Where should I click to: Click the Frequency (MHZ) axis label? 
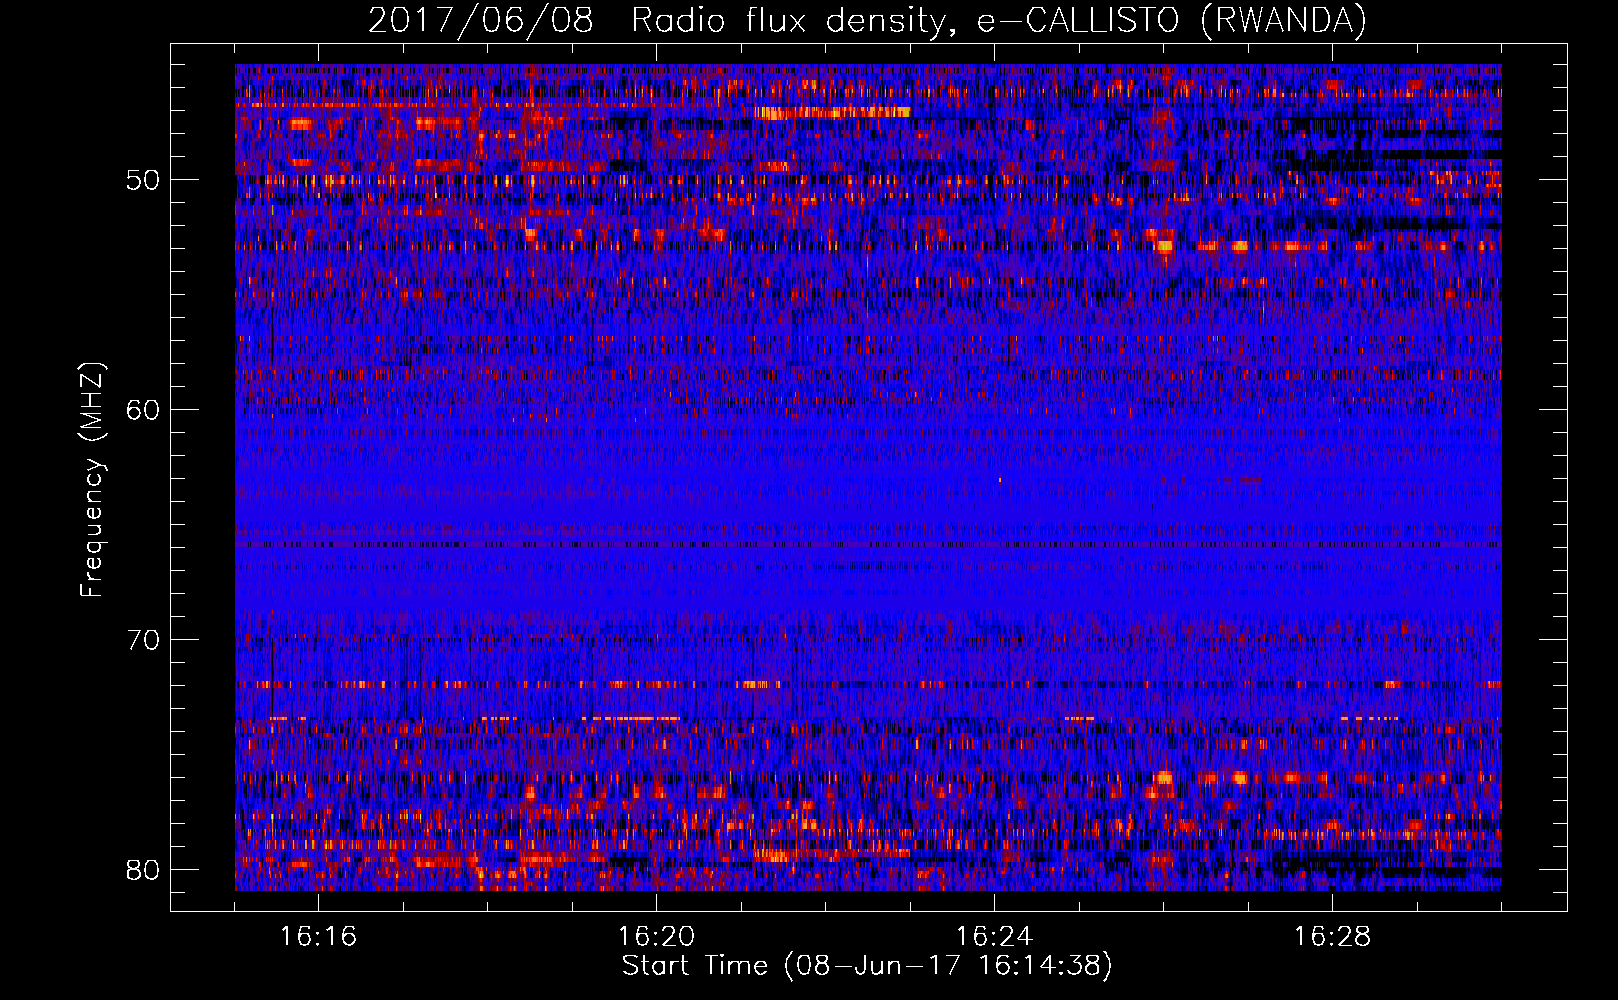pyautogui.click(x=91, y=480)
